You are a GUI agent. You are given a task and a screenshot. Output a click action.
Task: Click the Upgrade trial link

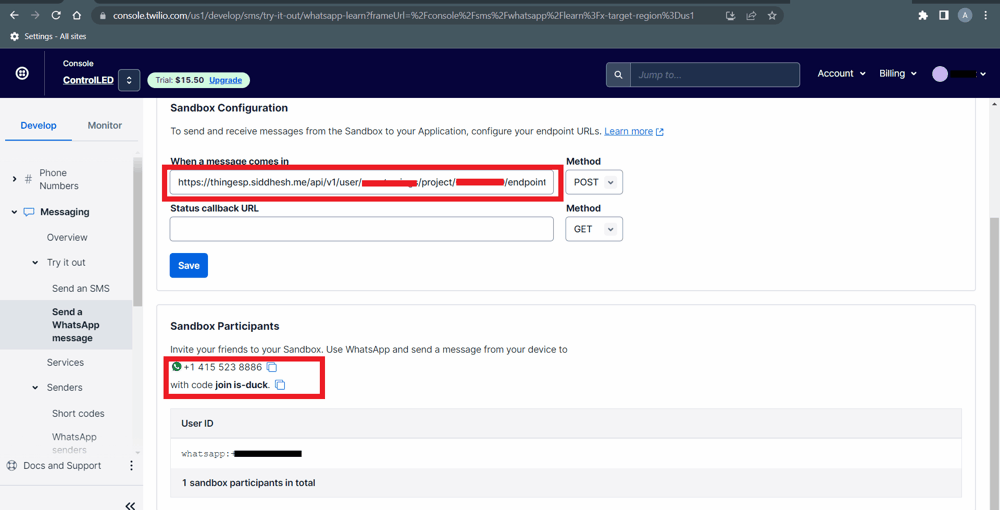(225, 80)
